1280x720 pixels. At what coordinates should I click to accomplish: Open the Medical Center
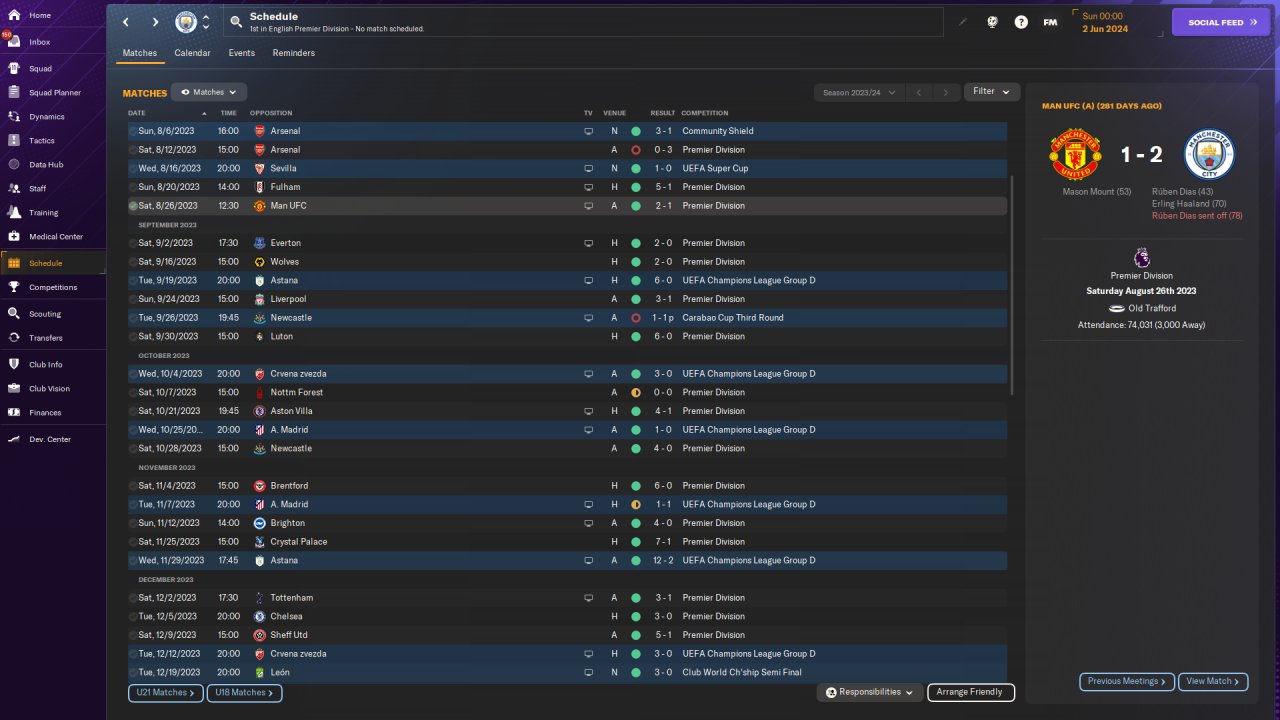pyautogui.click(x=55, y=237)
